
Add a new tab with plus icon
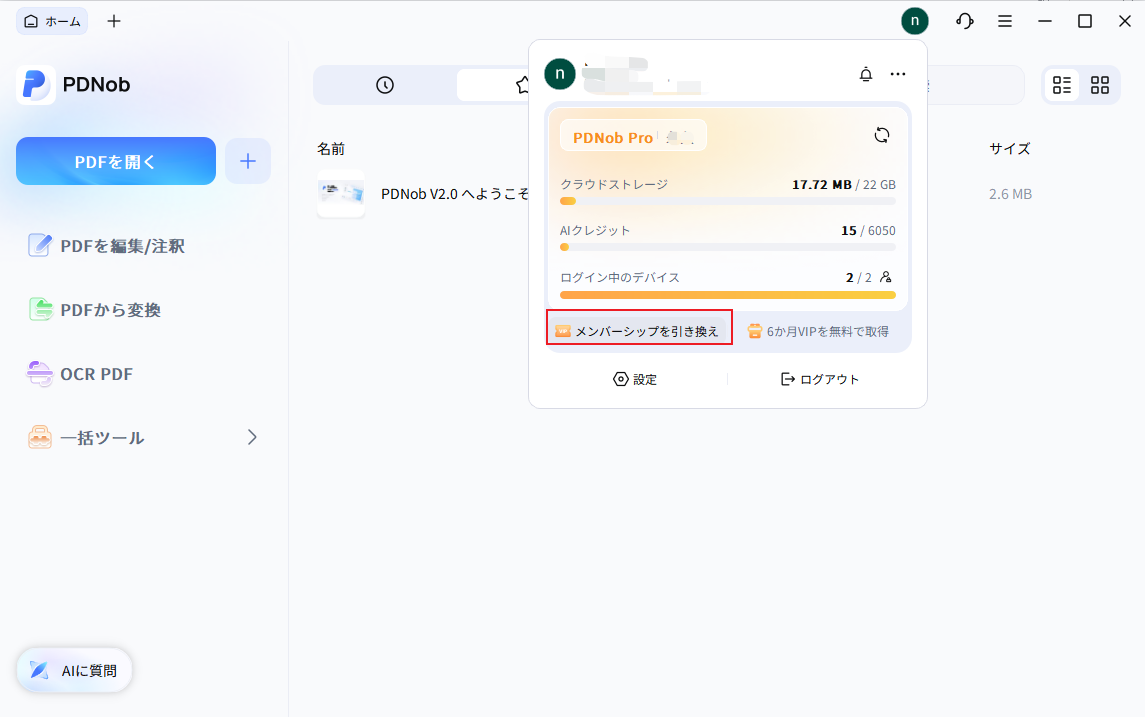click(x=113, y=21)
